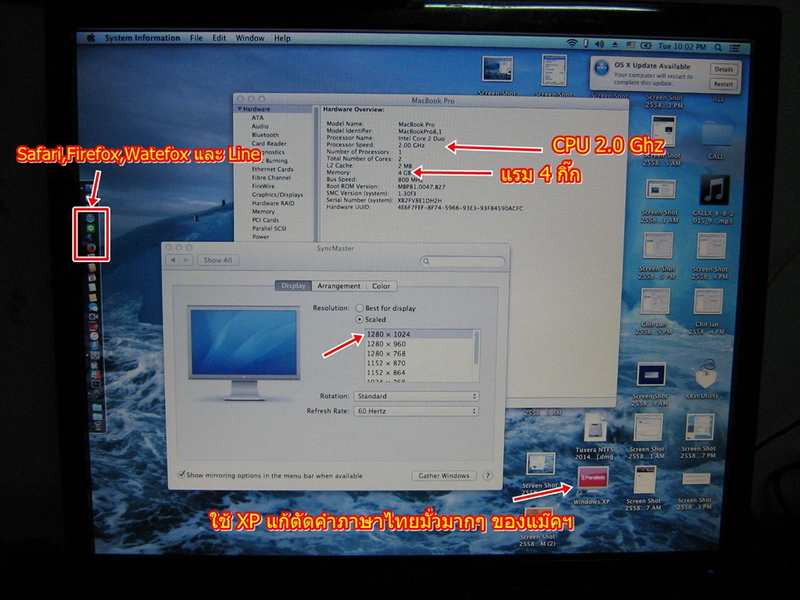Open the Rotation dropdown
This screenshot has height=600, width=800.
(x=416, y=396)
